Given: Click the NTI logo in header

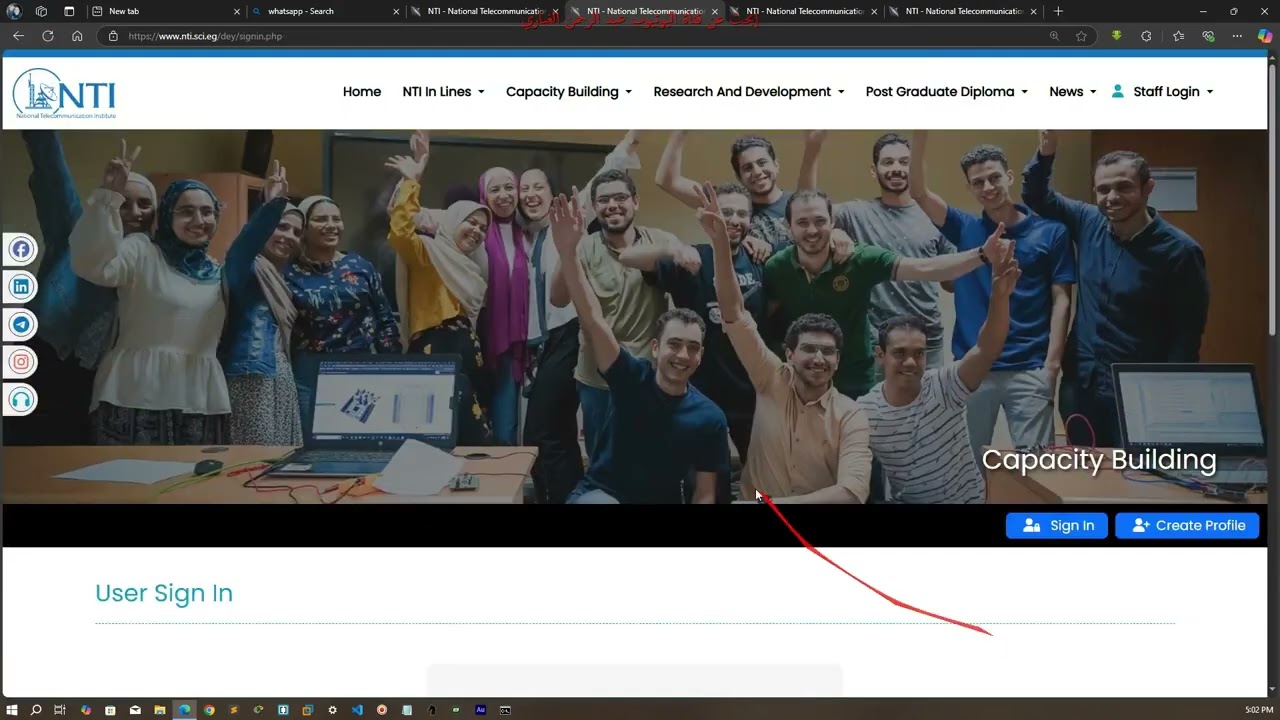Looking at the screenshot, I should pos(64,94).
